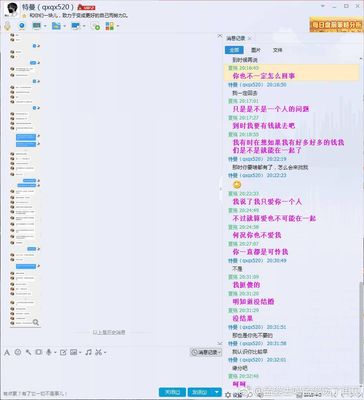Collapse chat area using top chevron
Viewport: 364px width, 400px height.
pyautogui.click(x=220, y=36)
